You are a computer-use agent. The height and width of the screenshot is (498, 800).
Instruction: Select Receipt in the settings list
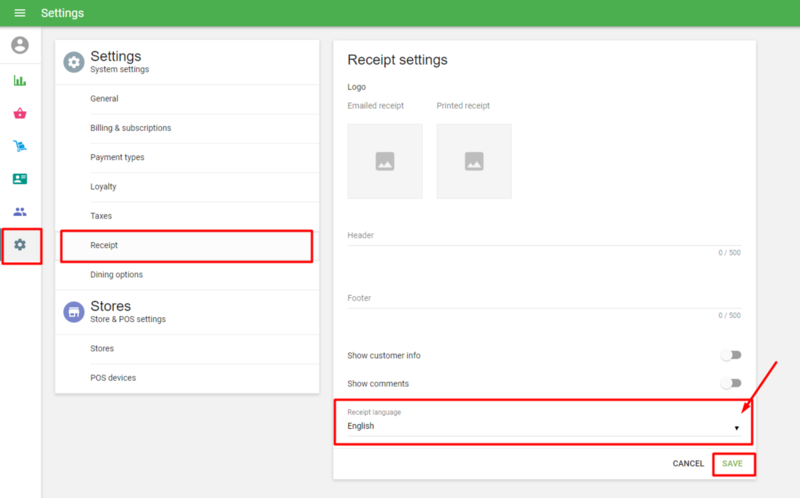(186, 245)
